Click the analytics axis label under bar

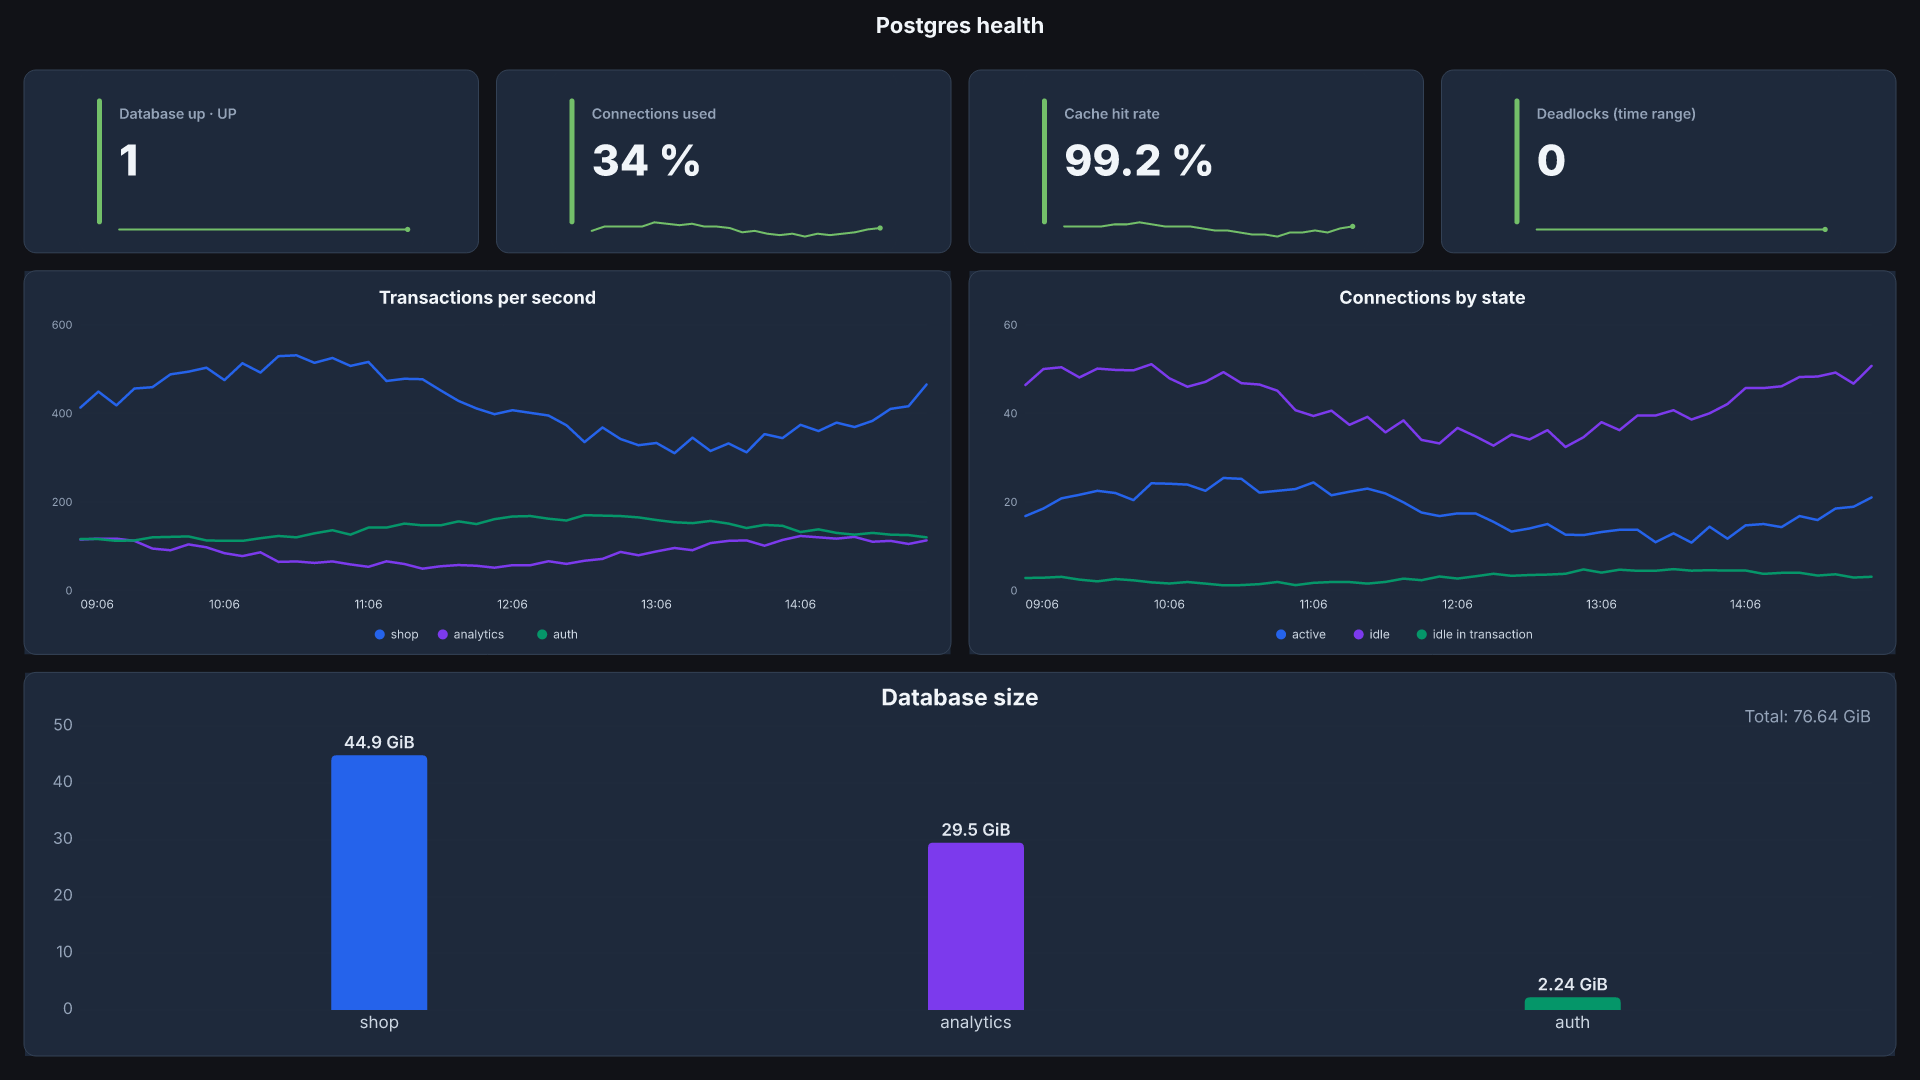point(976,1022)
